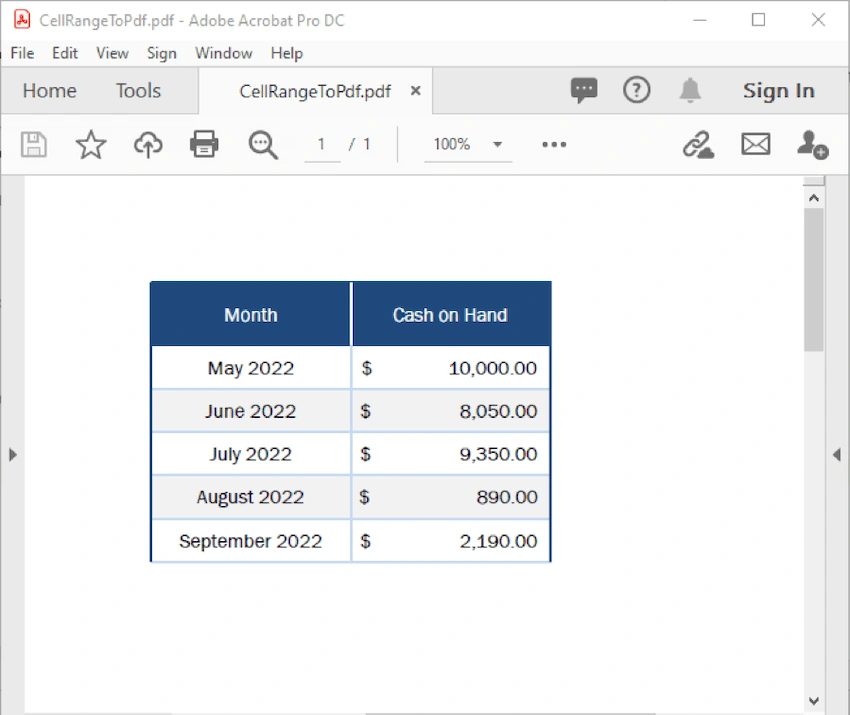Open the Sign menu
The width and height of the screenshot is (850, 715).
tap(162, 53)
